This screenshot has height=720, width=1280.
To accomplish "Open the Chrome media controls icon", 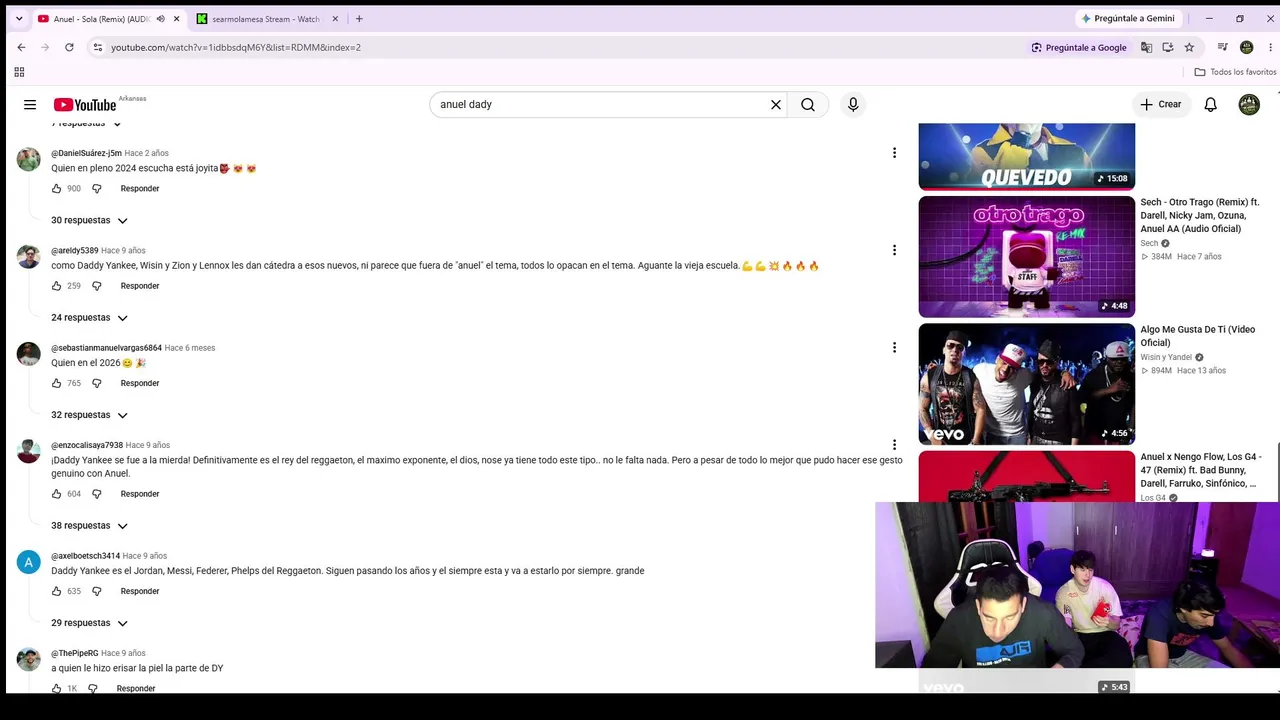I will pos(1222,47).
